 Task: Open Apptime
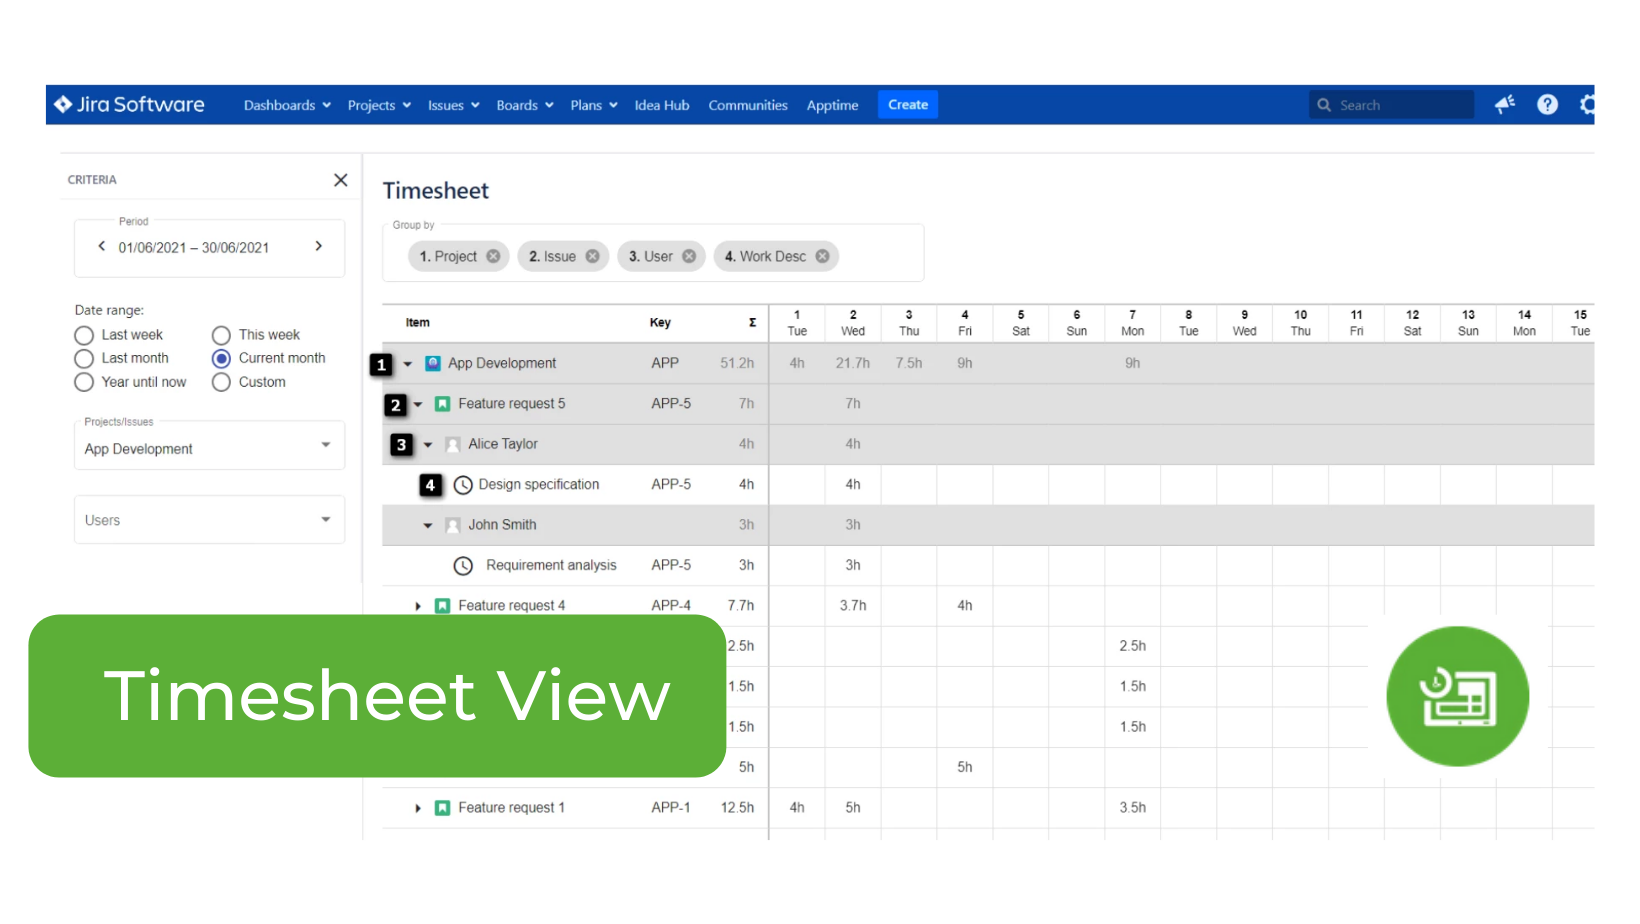(832, 105)
